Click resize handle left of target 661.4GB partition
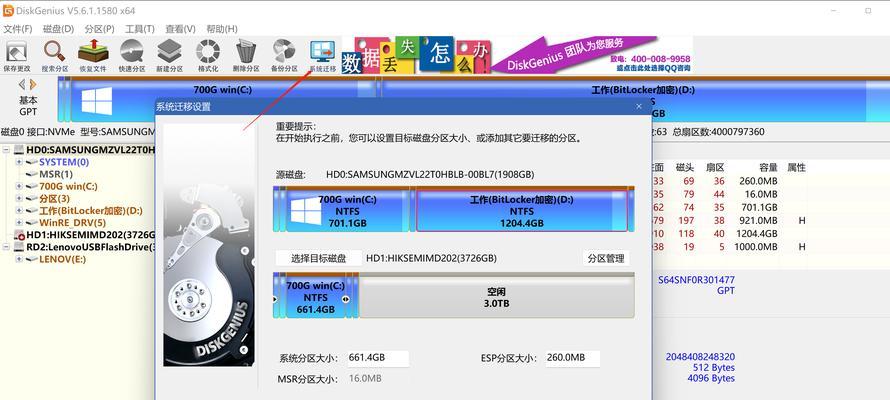 coord(276,299)
